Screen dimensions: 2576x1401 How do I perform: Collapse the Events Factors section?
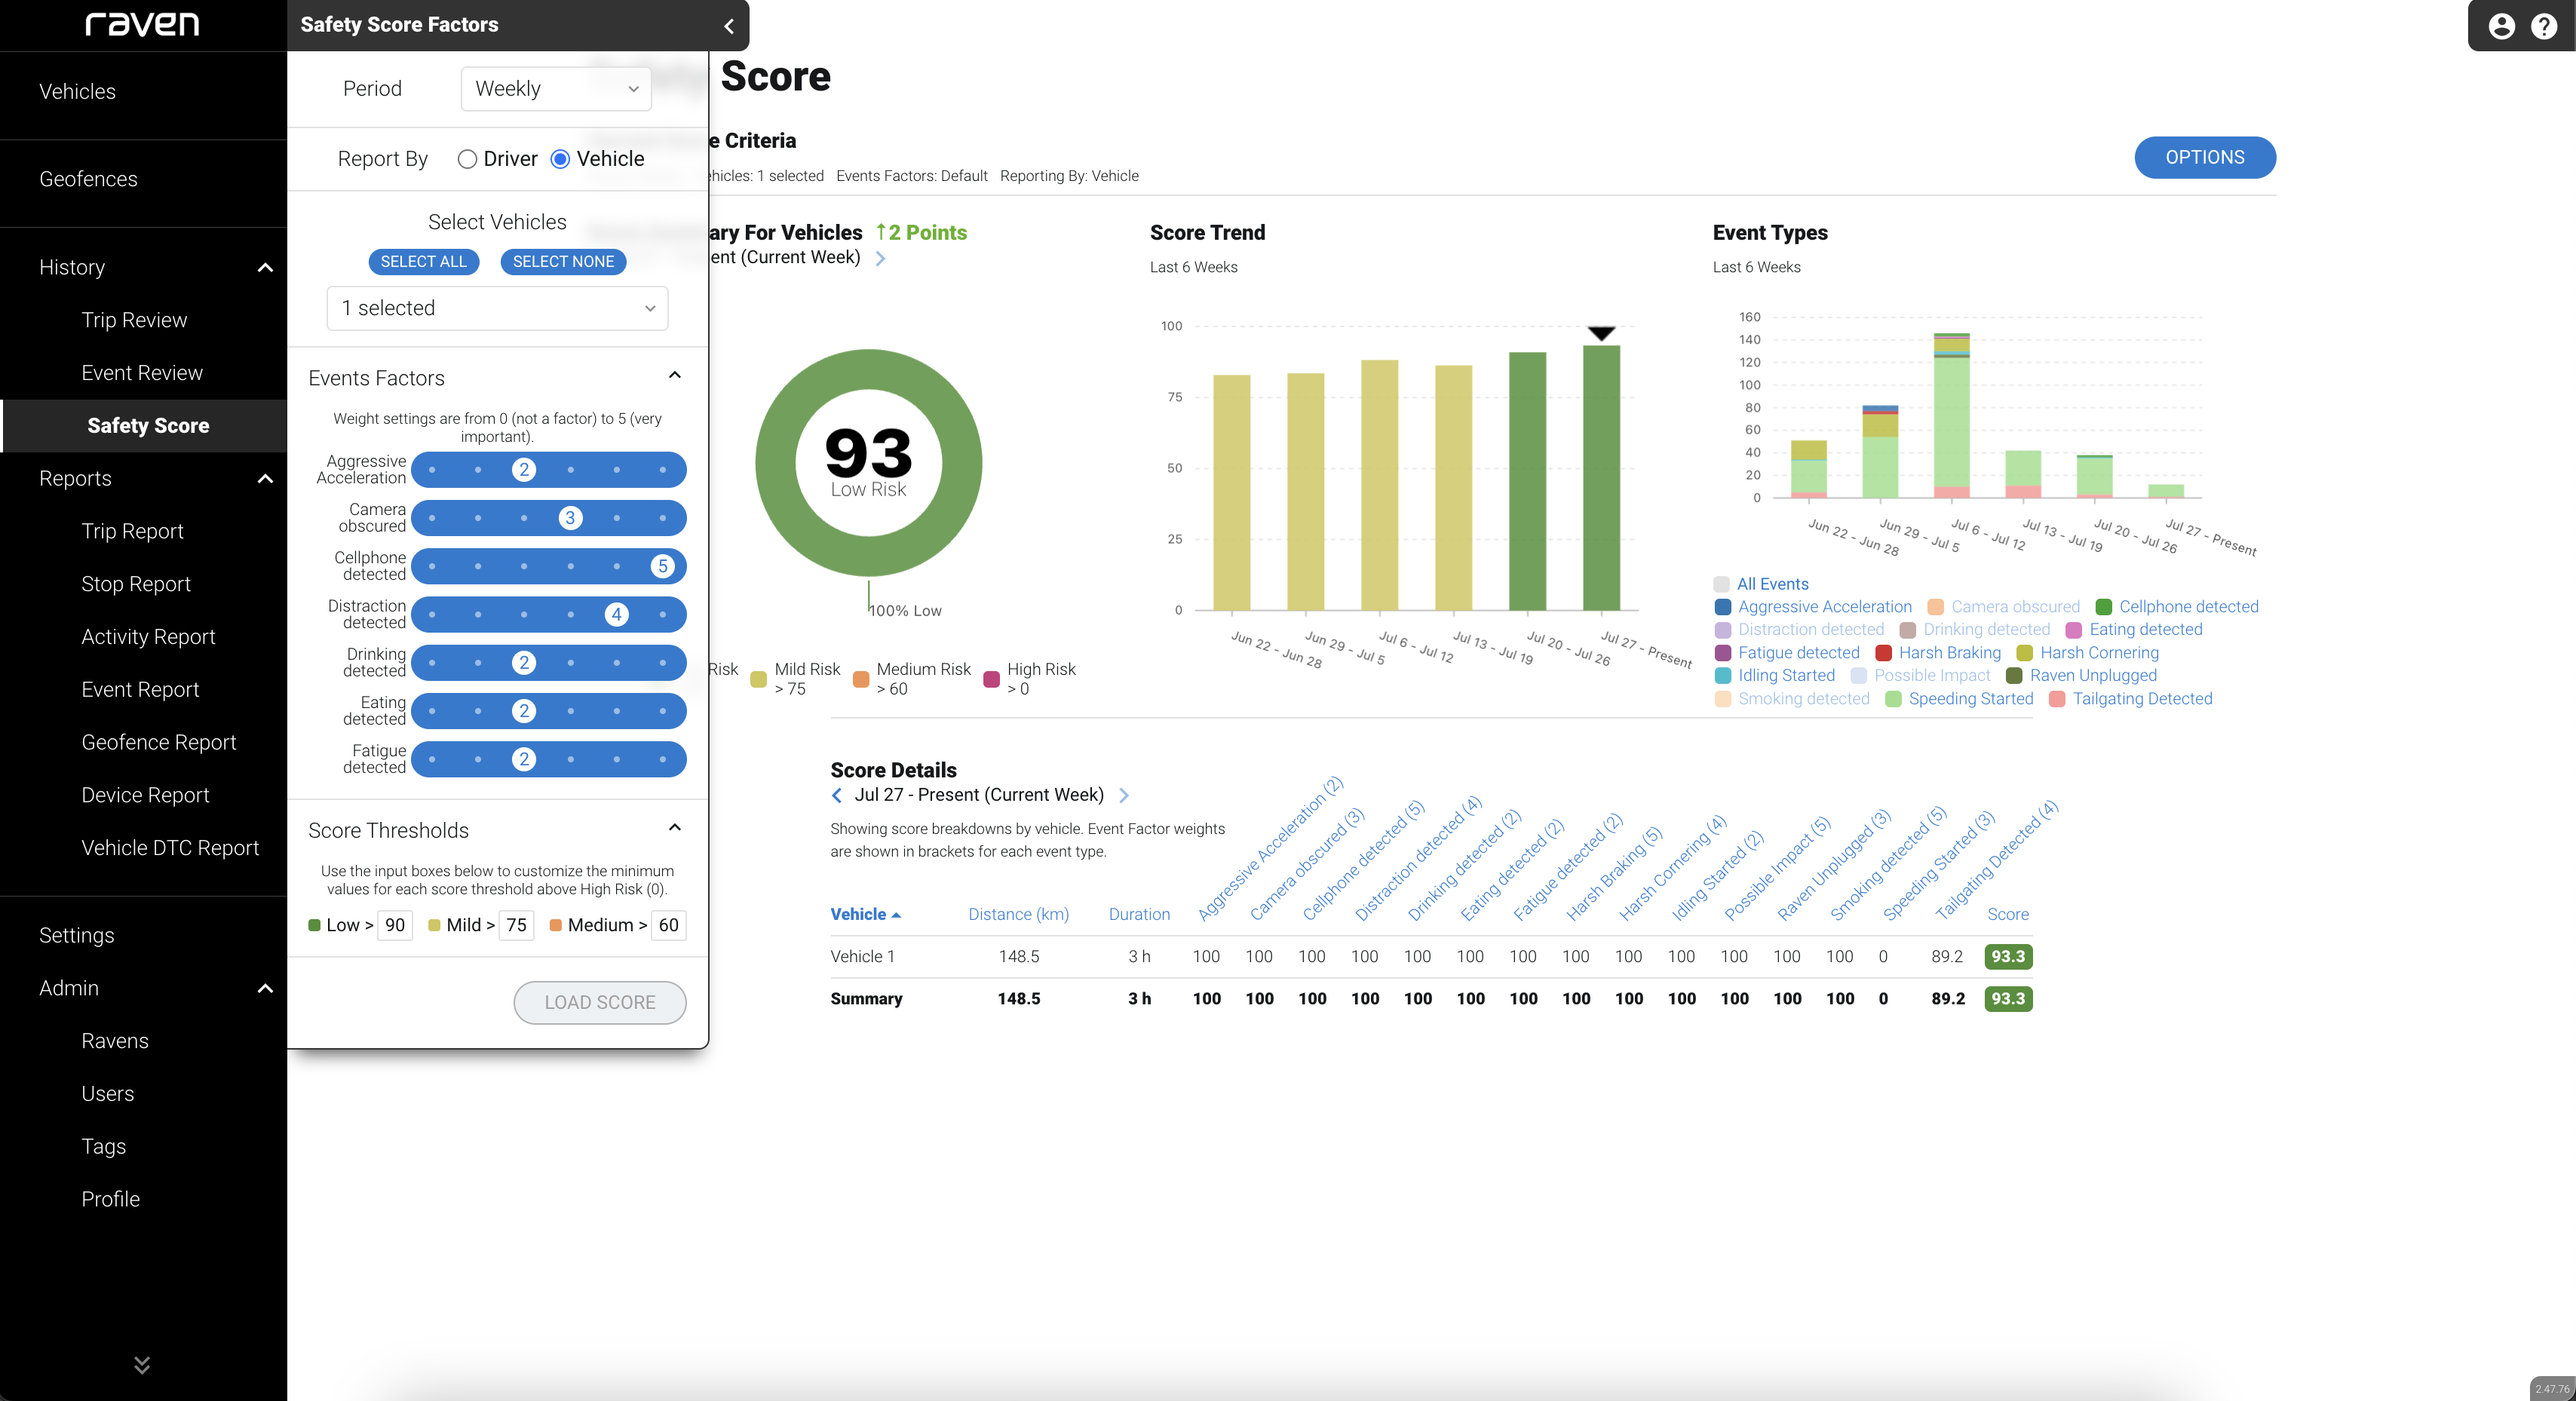pos(674,375)
